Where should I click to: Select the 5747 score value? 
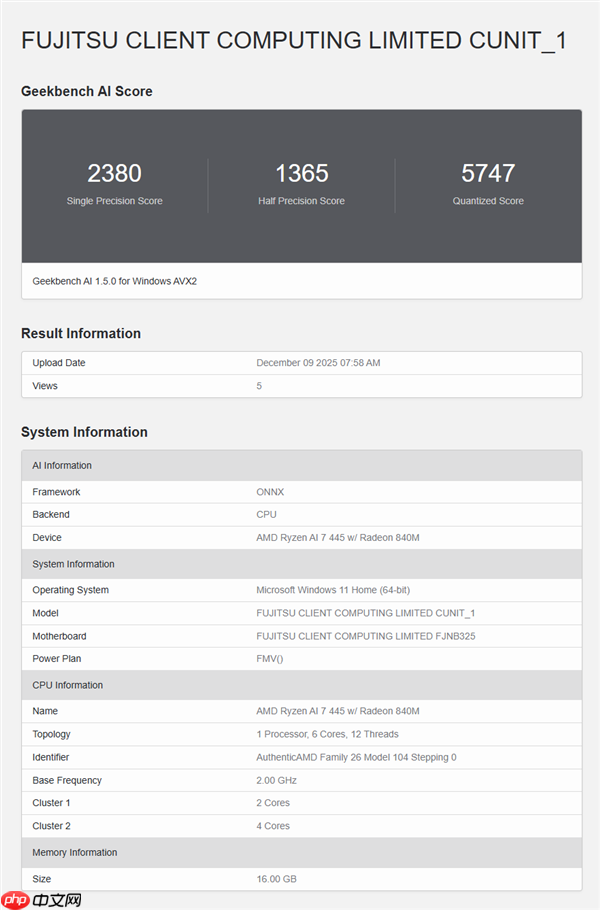pos(488,173)
